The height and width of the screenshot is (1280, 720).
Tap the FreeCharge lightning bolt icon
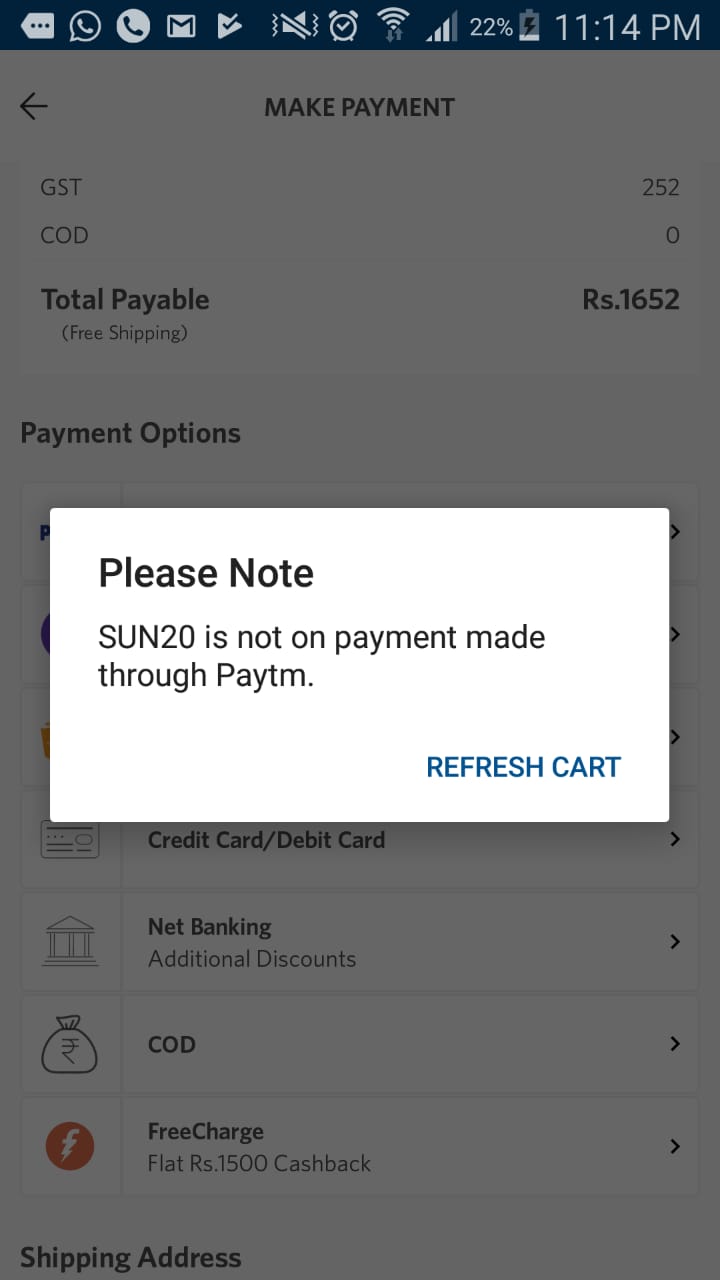pyautogui.click(x=70, y=1146)
